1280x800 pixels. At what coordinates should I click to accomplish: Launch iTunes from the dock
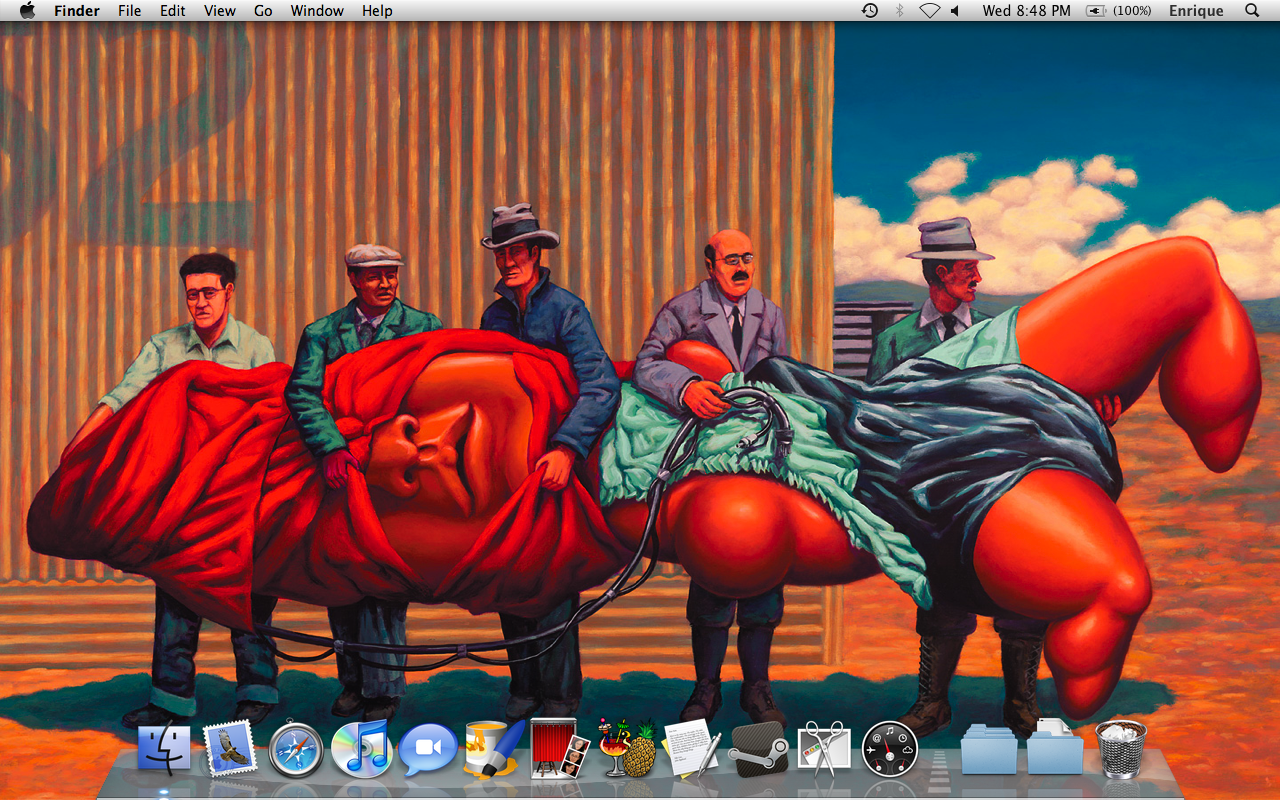point(361,748)
